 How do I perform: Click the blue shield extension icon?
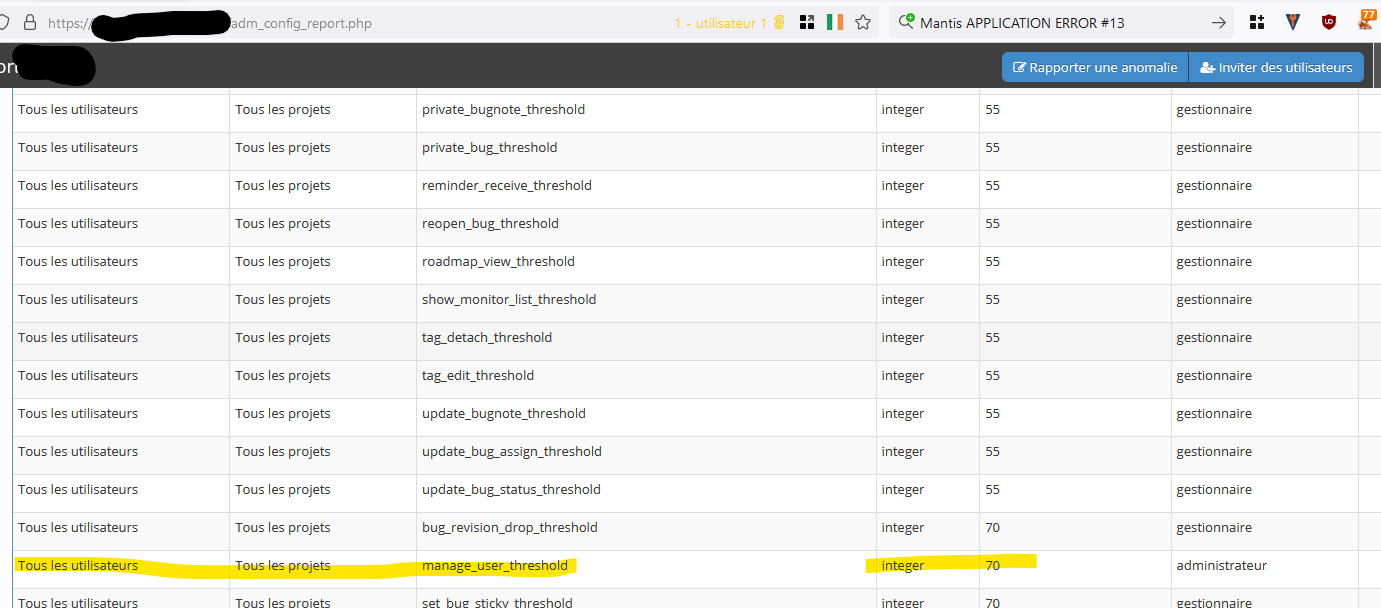point(1293,22)
